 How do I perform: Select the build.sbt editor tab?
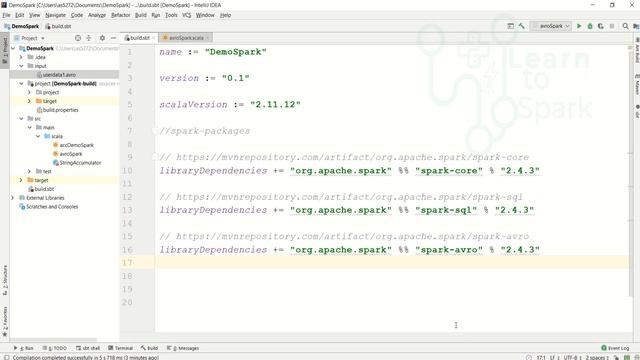tap(139, 38)
